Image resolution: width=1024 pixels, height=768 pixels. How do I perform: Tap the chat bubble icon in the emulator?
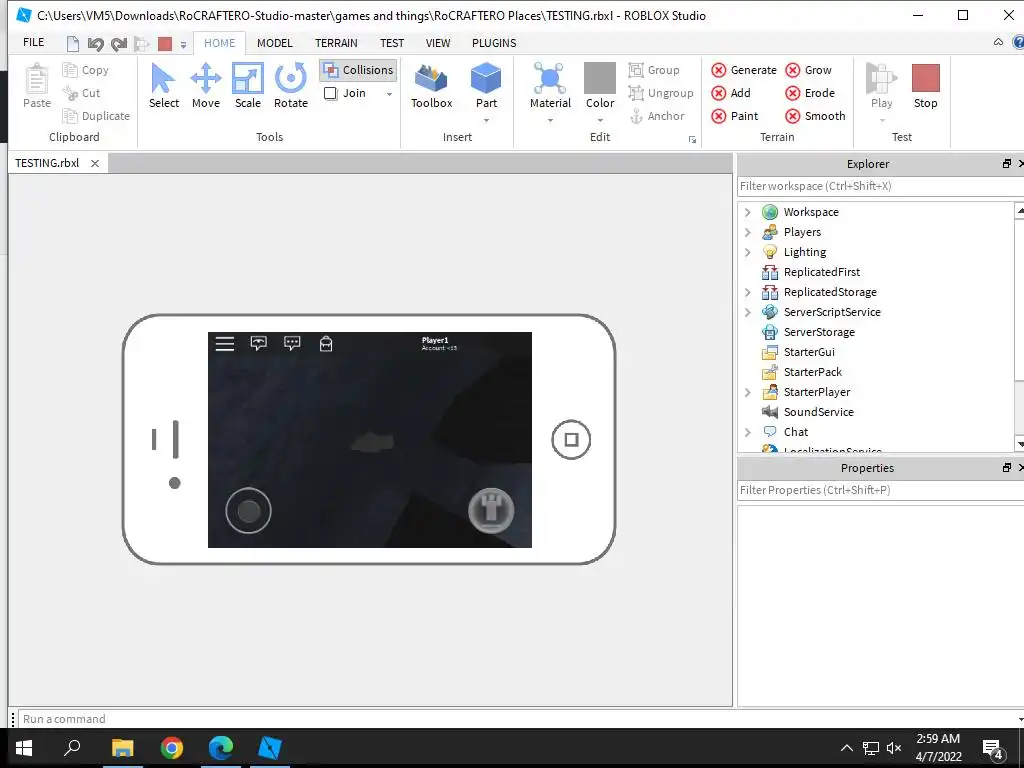click(x=292, y=343)
